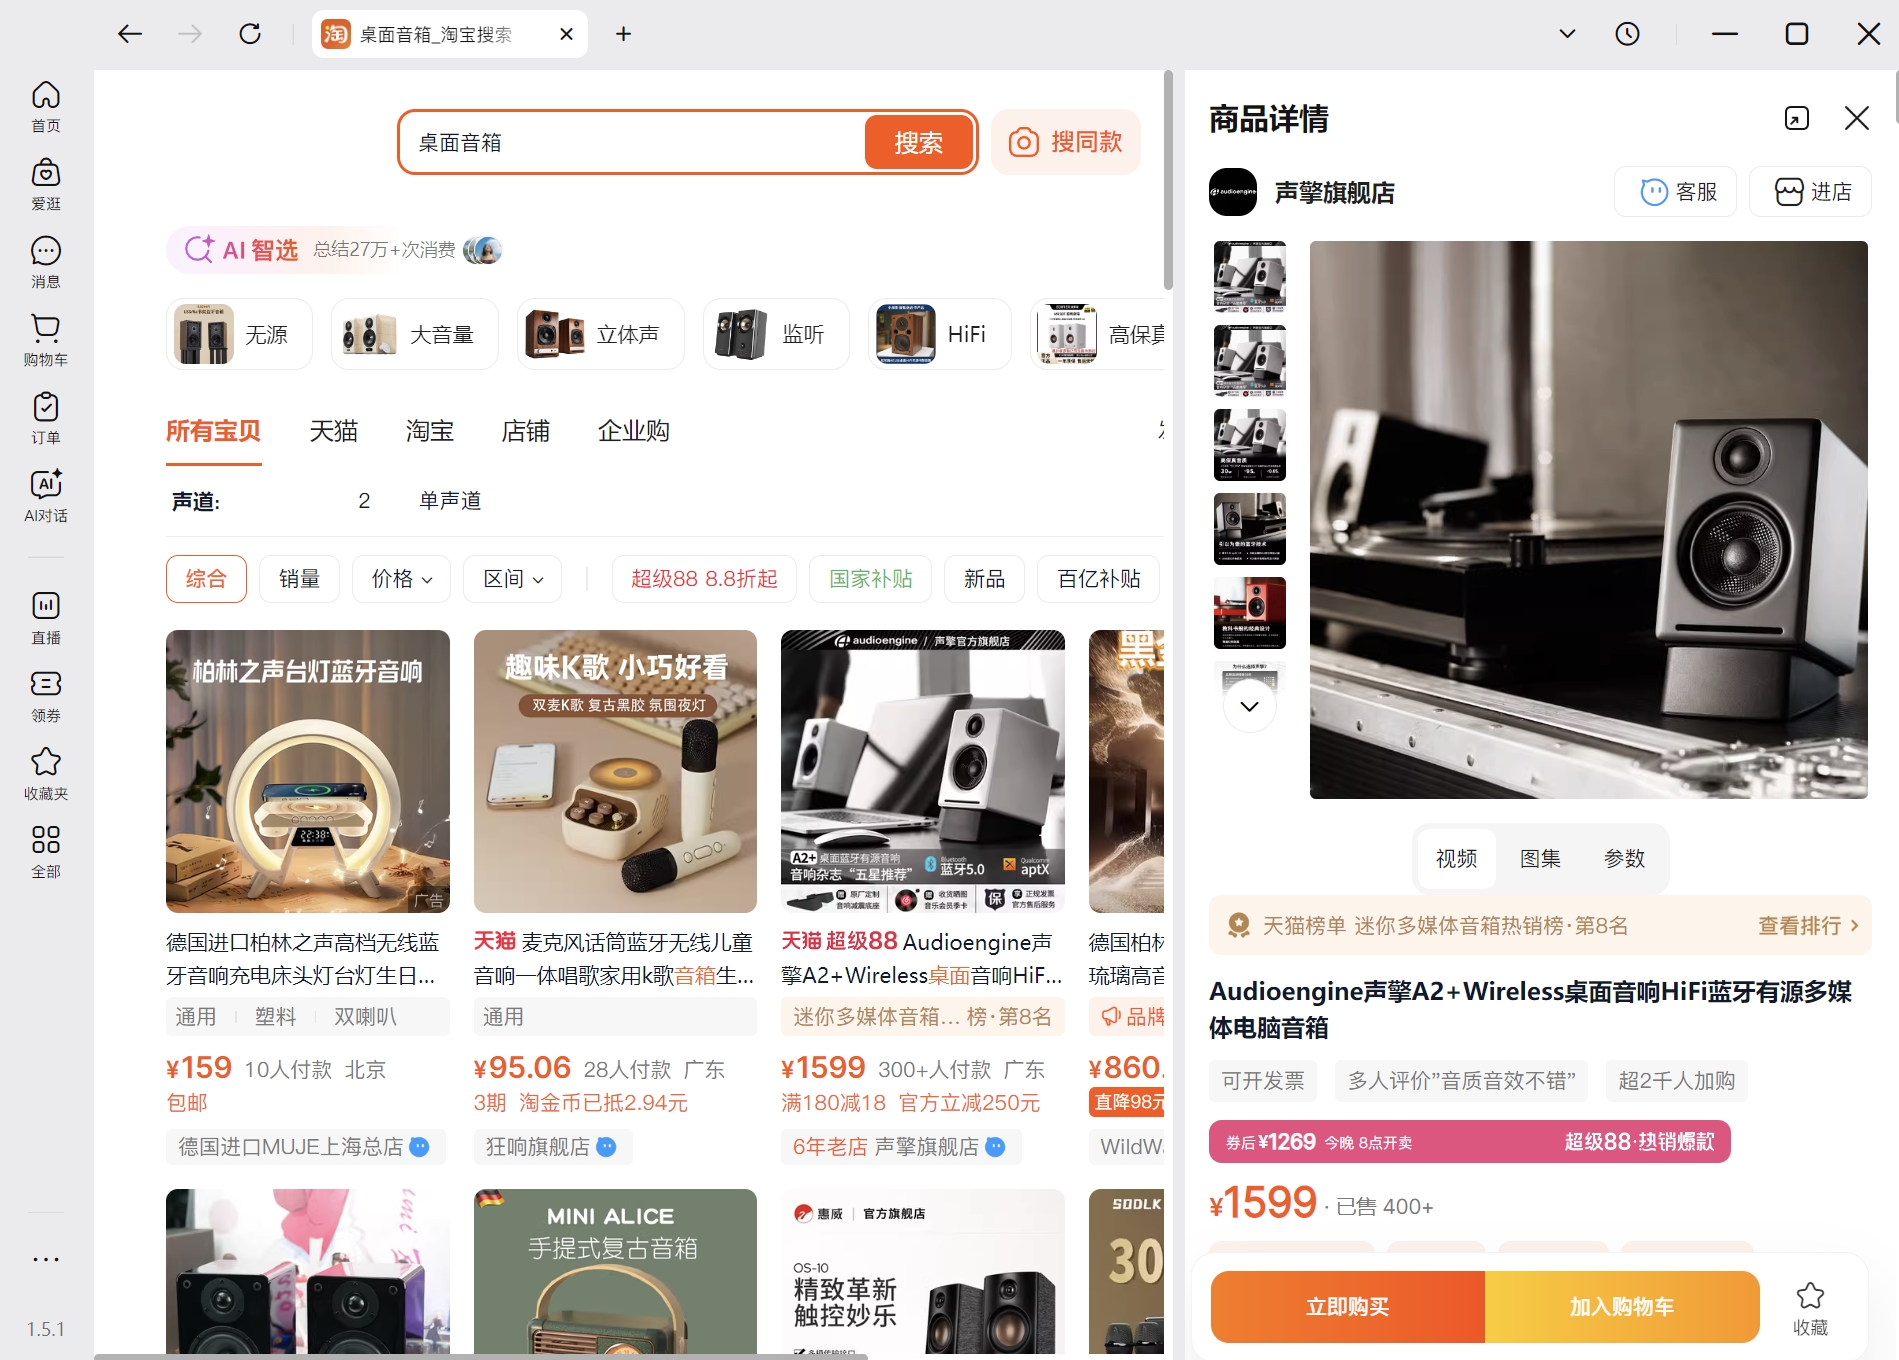Contact 客服 customer service for the store
1899x1360 pixels.
[x=1675, y=191]
